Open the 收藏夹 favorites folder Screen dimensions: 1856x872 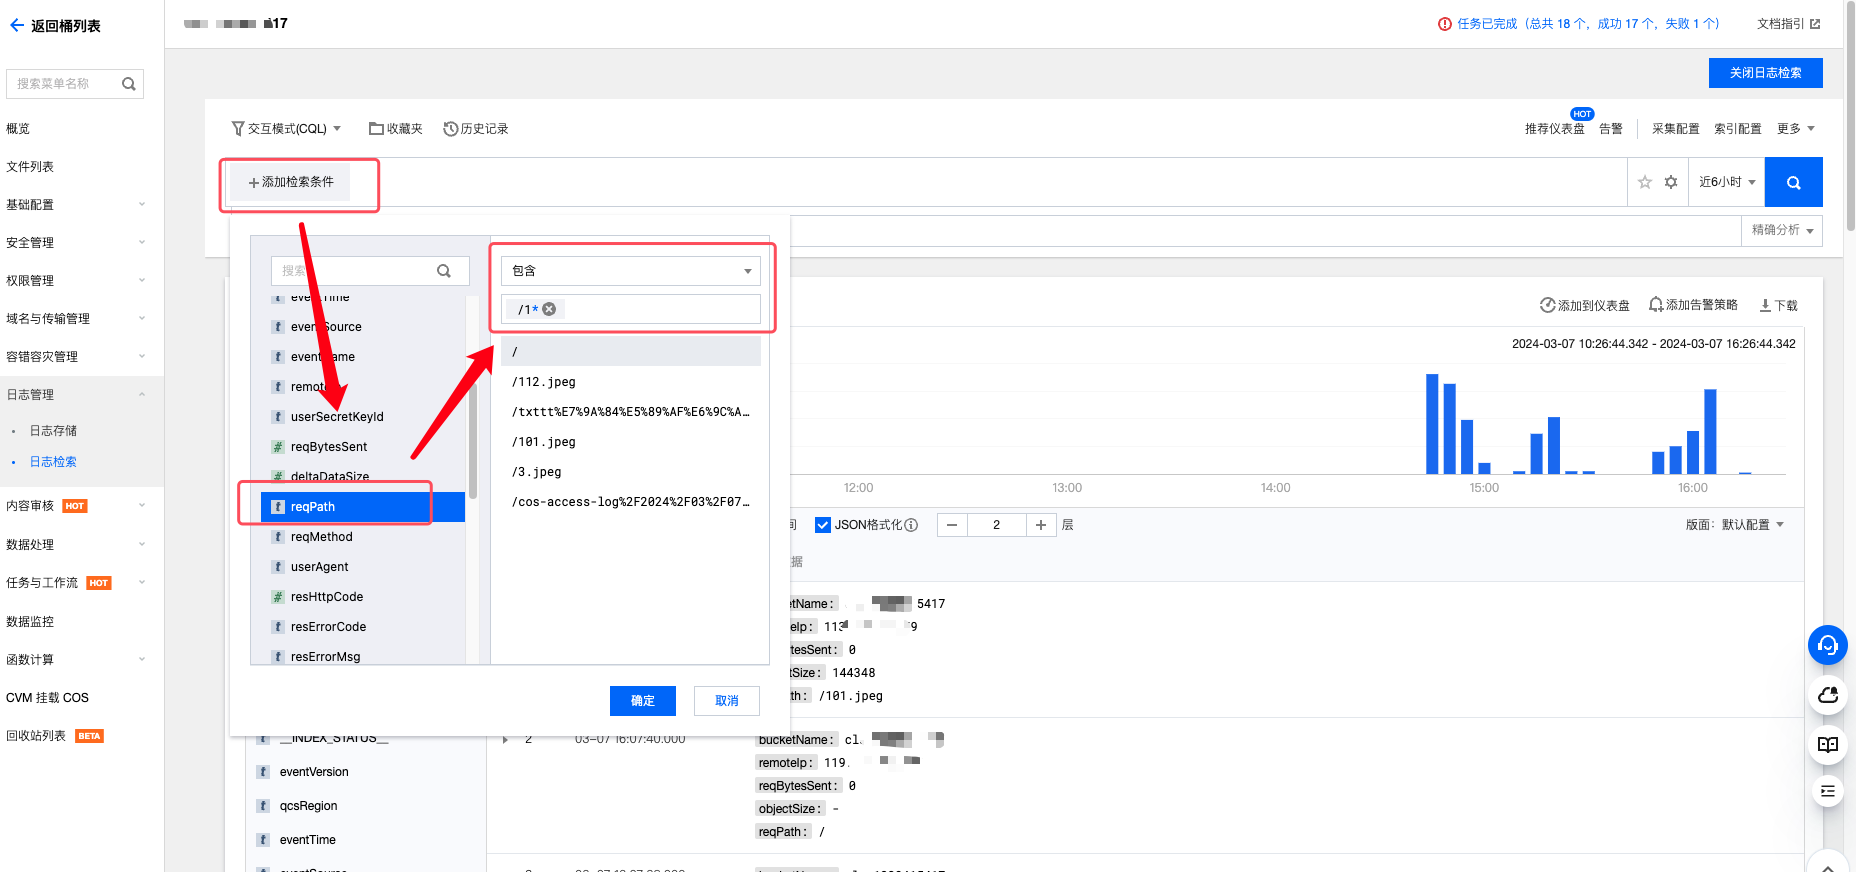pyautogui.click(x=396, y=129)
